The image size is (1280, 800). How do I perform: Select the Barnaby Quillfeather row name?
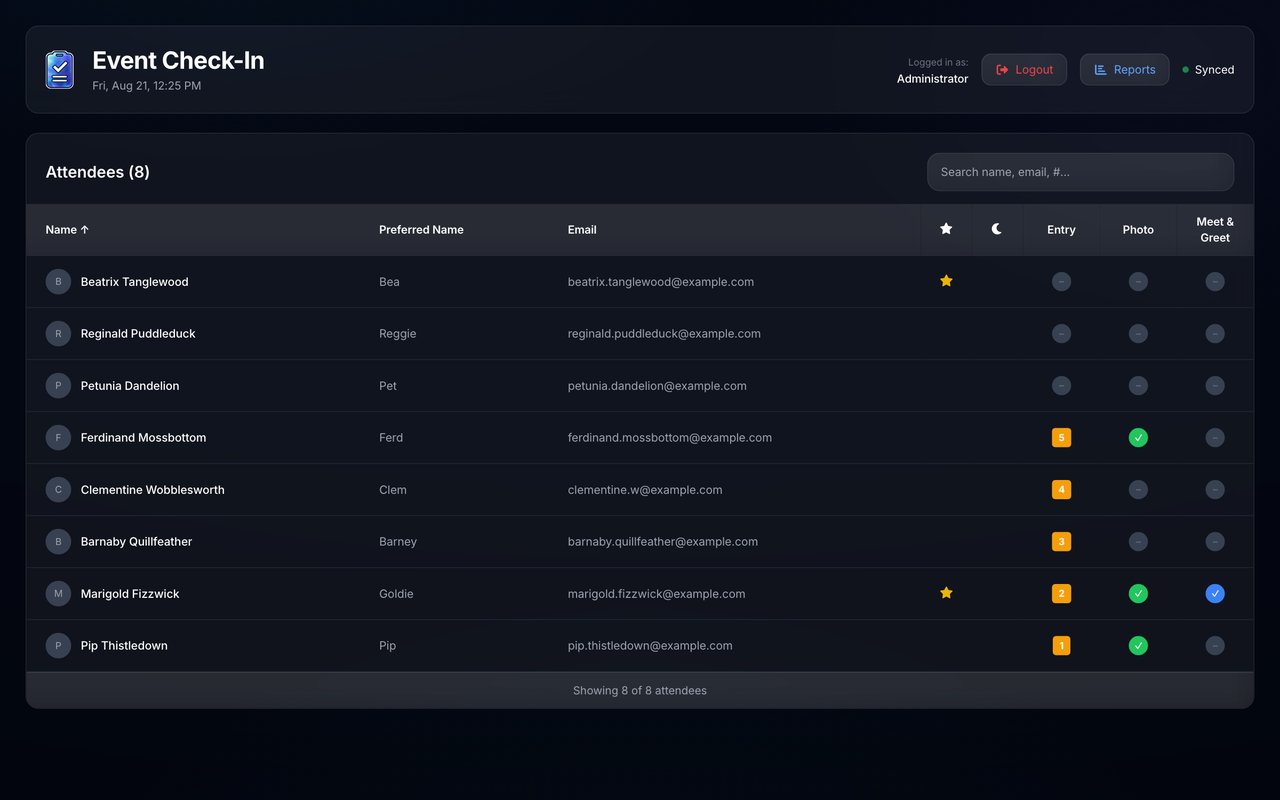pos(136,541)
